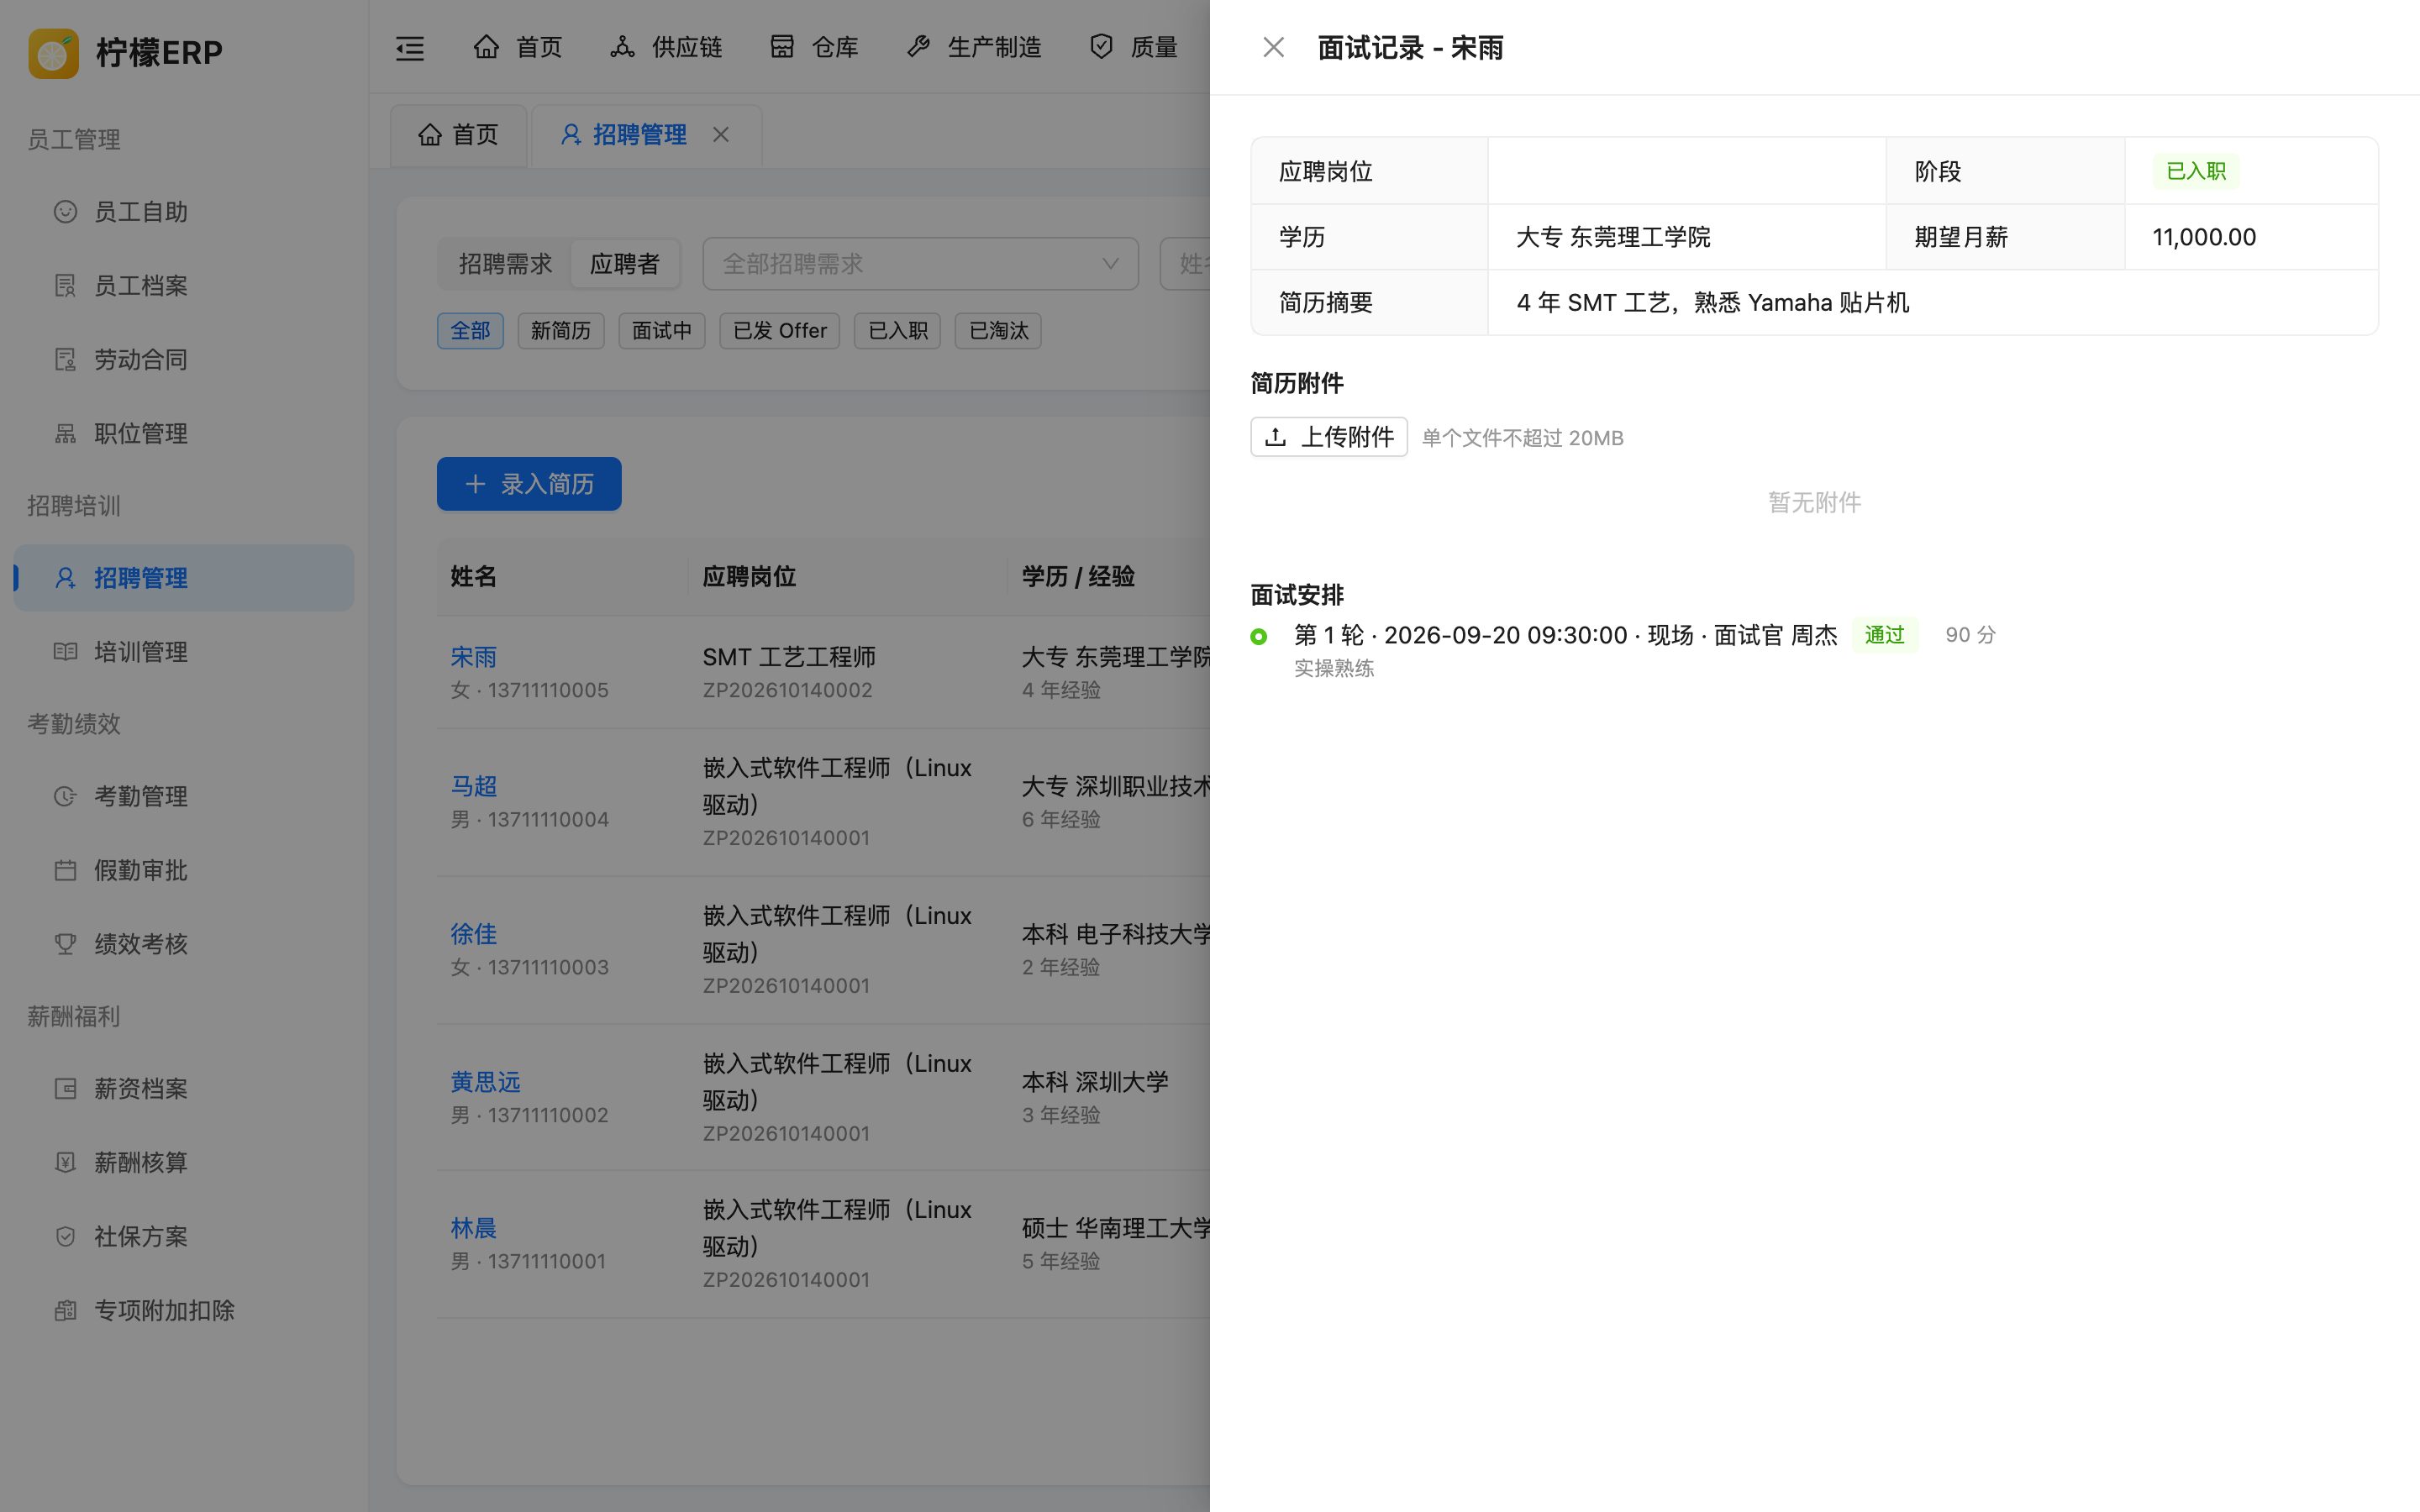This screenshot has height=1512, width=2420.
Task: Click the 员工档案 file icon
Action: [x=65, y=285]
